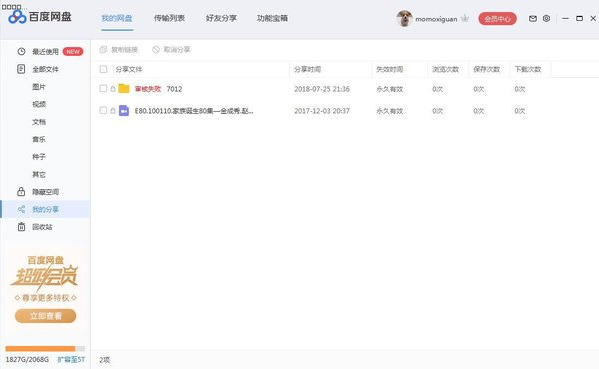
Task: Click the momoxiguan avatar picture
Action: 404,18
